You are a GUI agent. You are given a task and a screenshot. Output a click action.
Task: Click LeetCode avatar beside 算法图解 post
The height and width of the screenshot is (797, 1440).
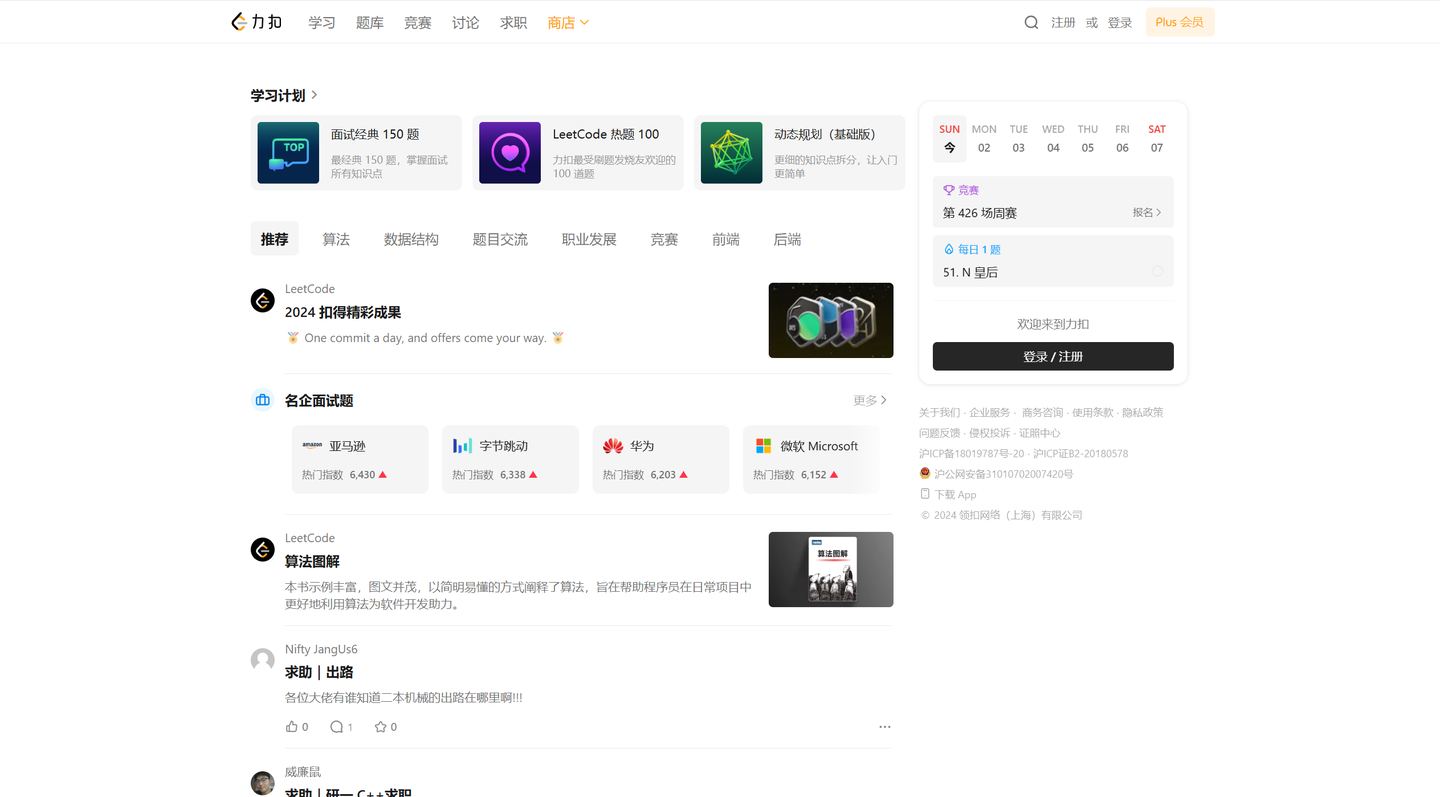coord(263,550)
